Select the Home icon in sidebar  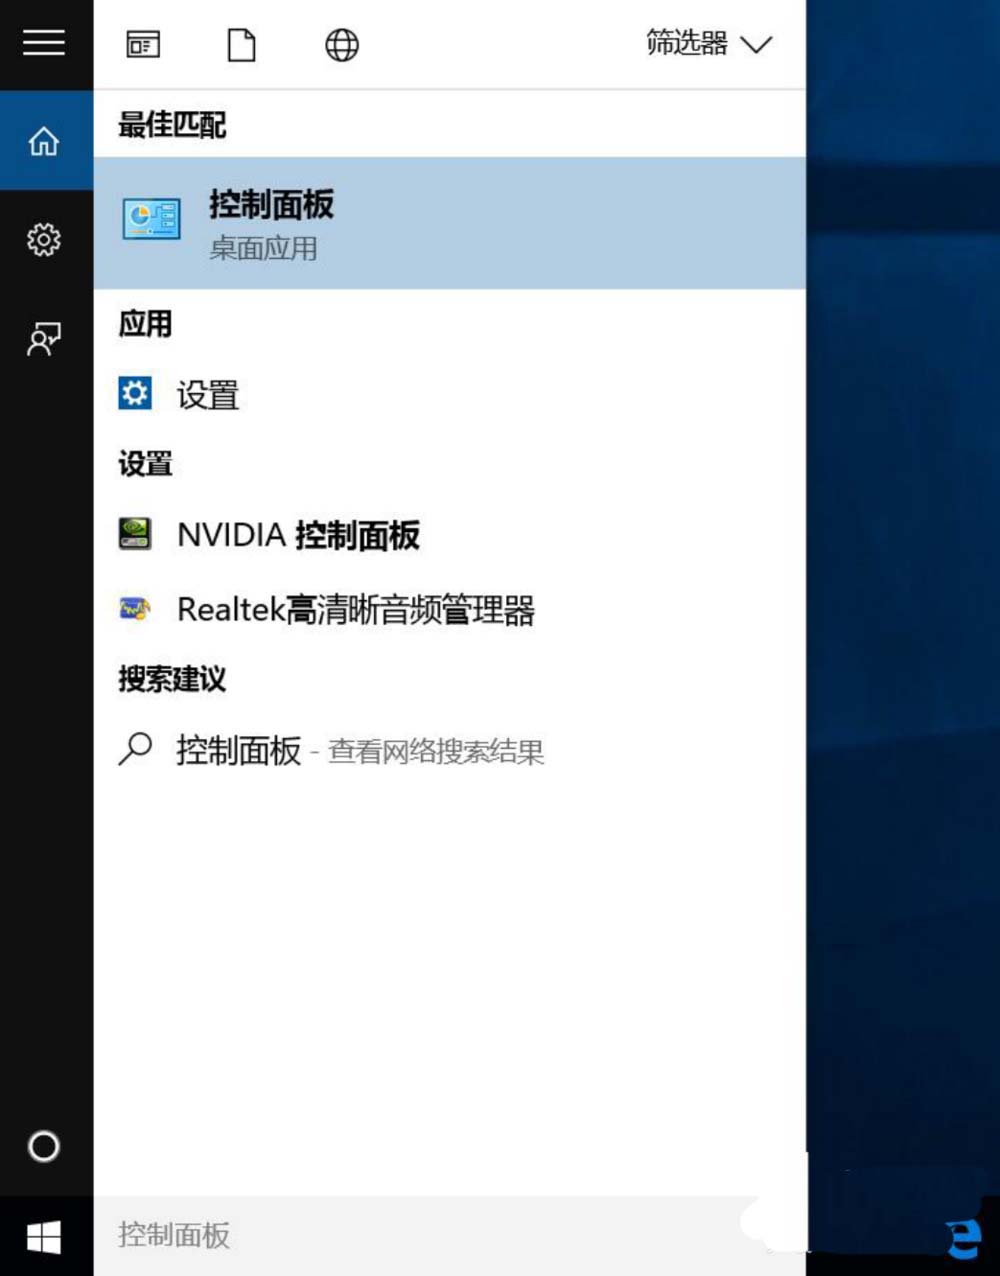click(x=44, y=141)
